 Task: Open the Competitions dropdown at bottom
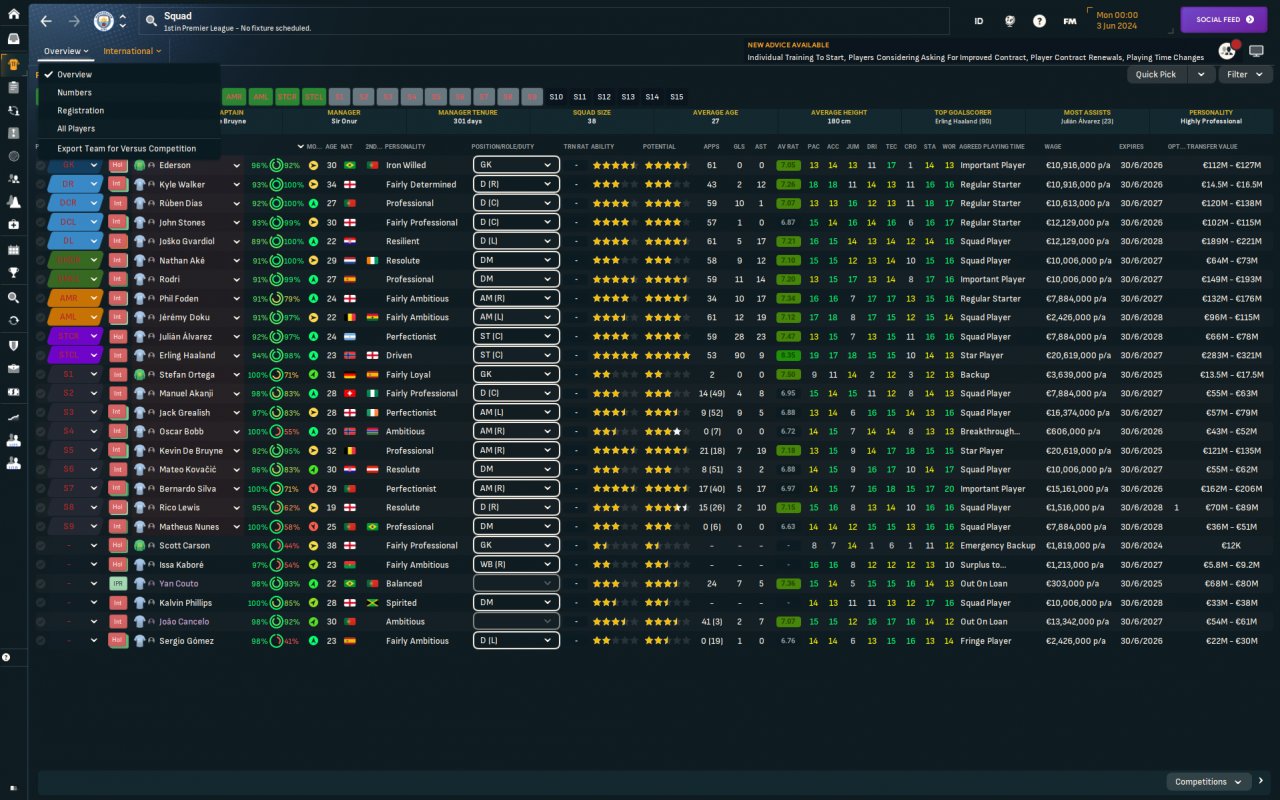click(x=1208, y=782)
